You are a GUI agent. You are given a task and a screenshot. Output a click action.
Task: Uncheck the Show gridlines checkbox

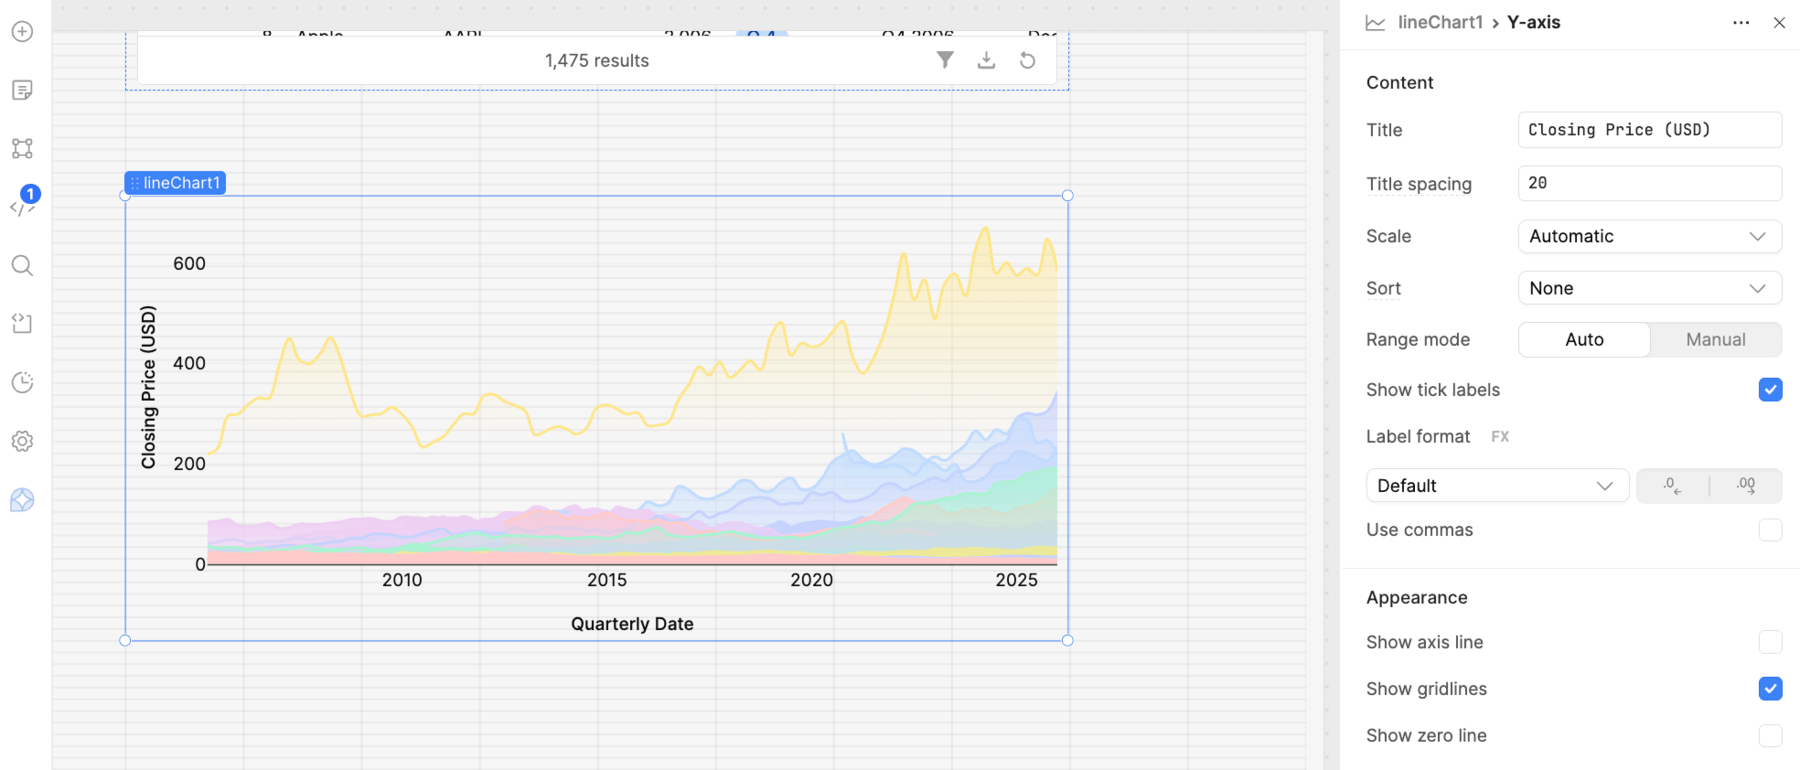tap(1770, 689)
